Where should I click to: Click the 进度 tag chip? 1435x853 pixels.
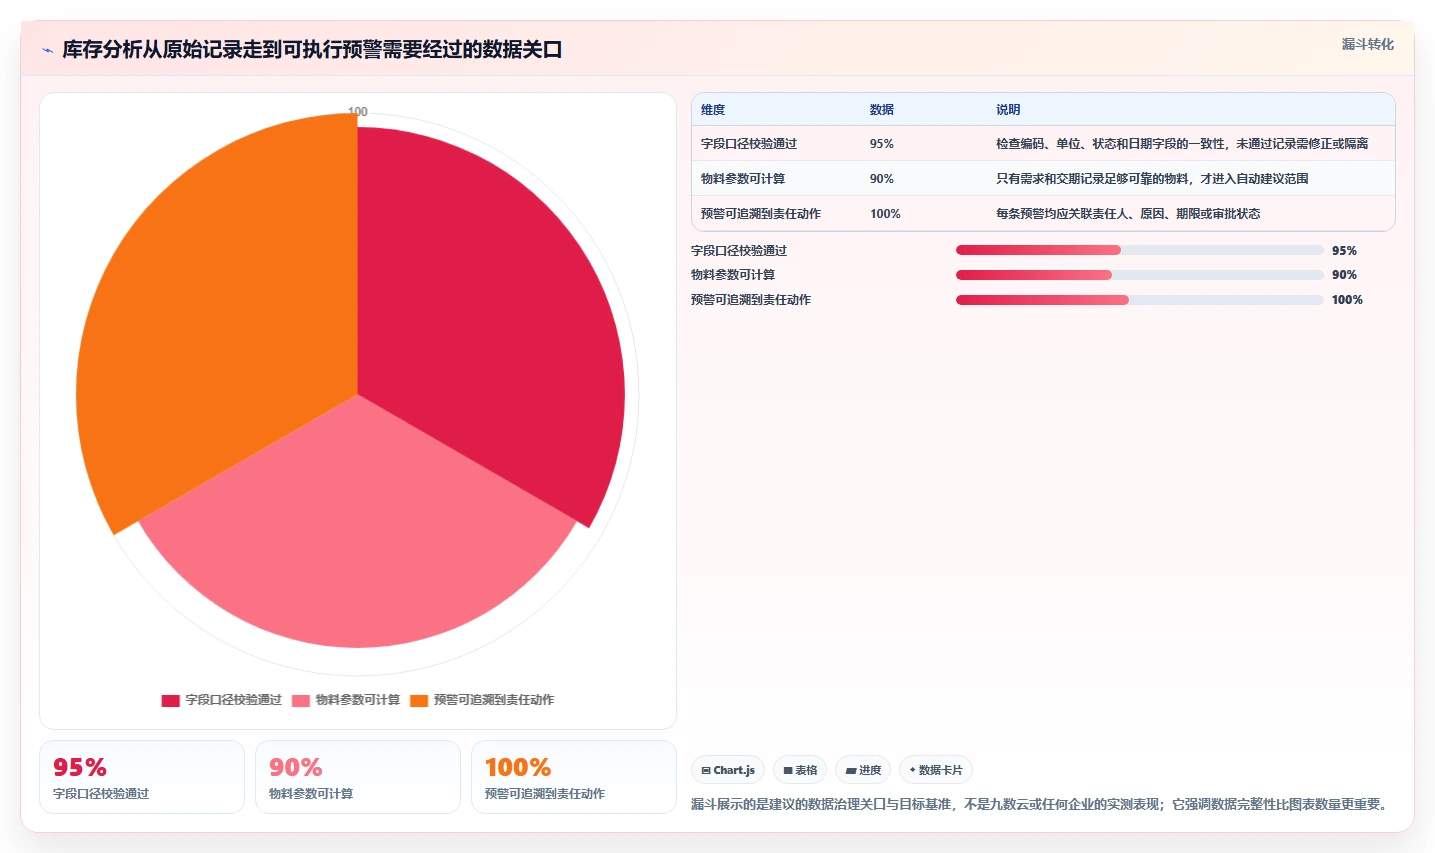tap(863, 770)
